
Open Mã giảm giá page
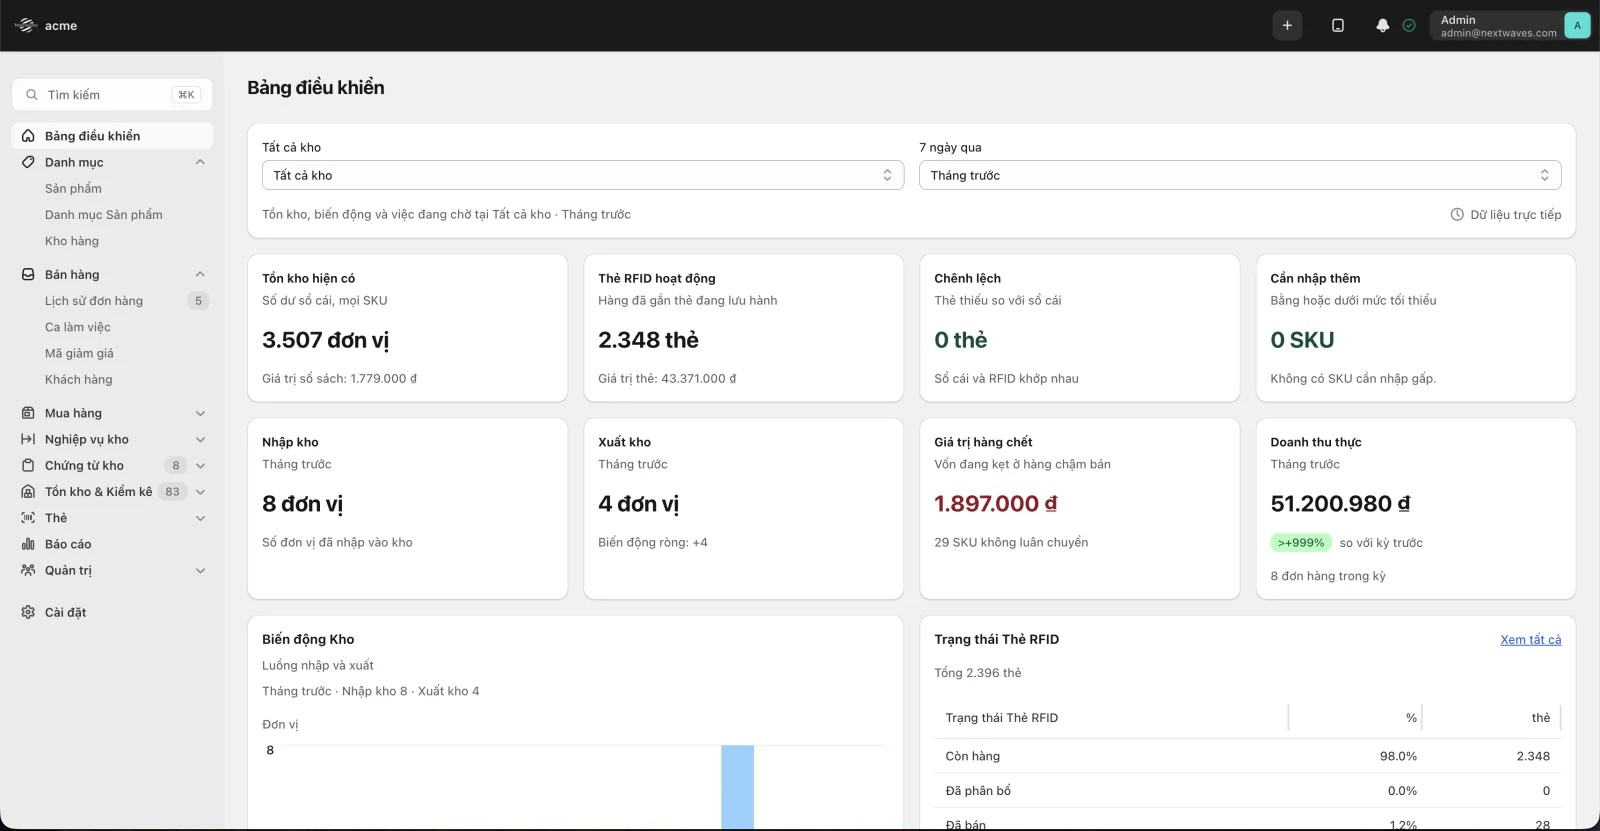[x=79, y=353]
